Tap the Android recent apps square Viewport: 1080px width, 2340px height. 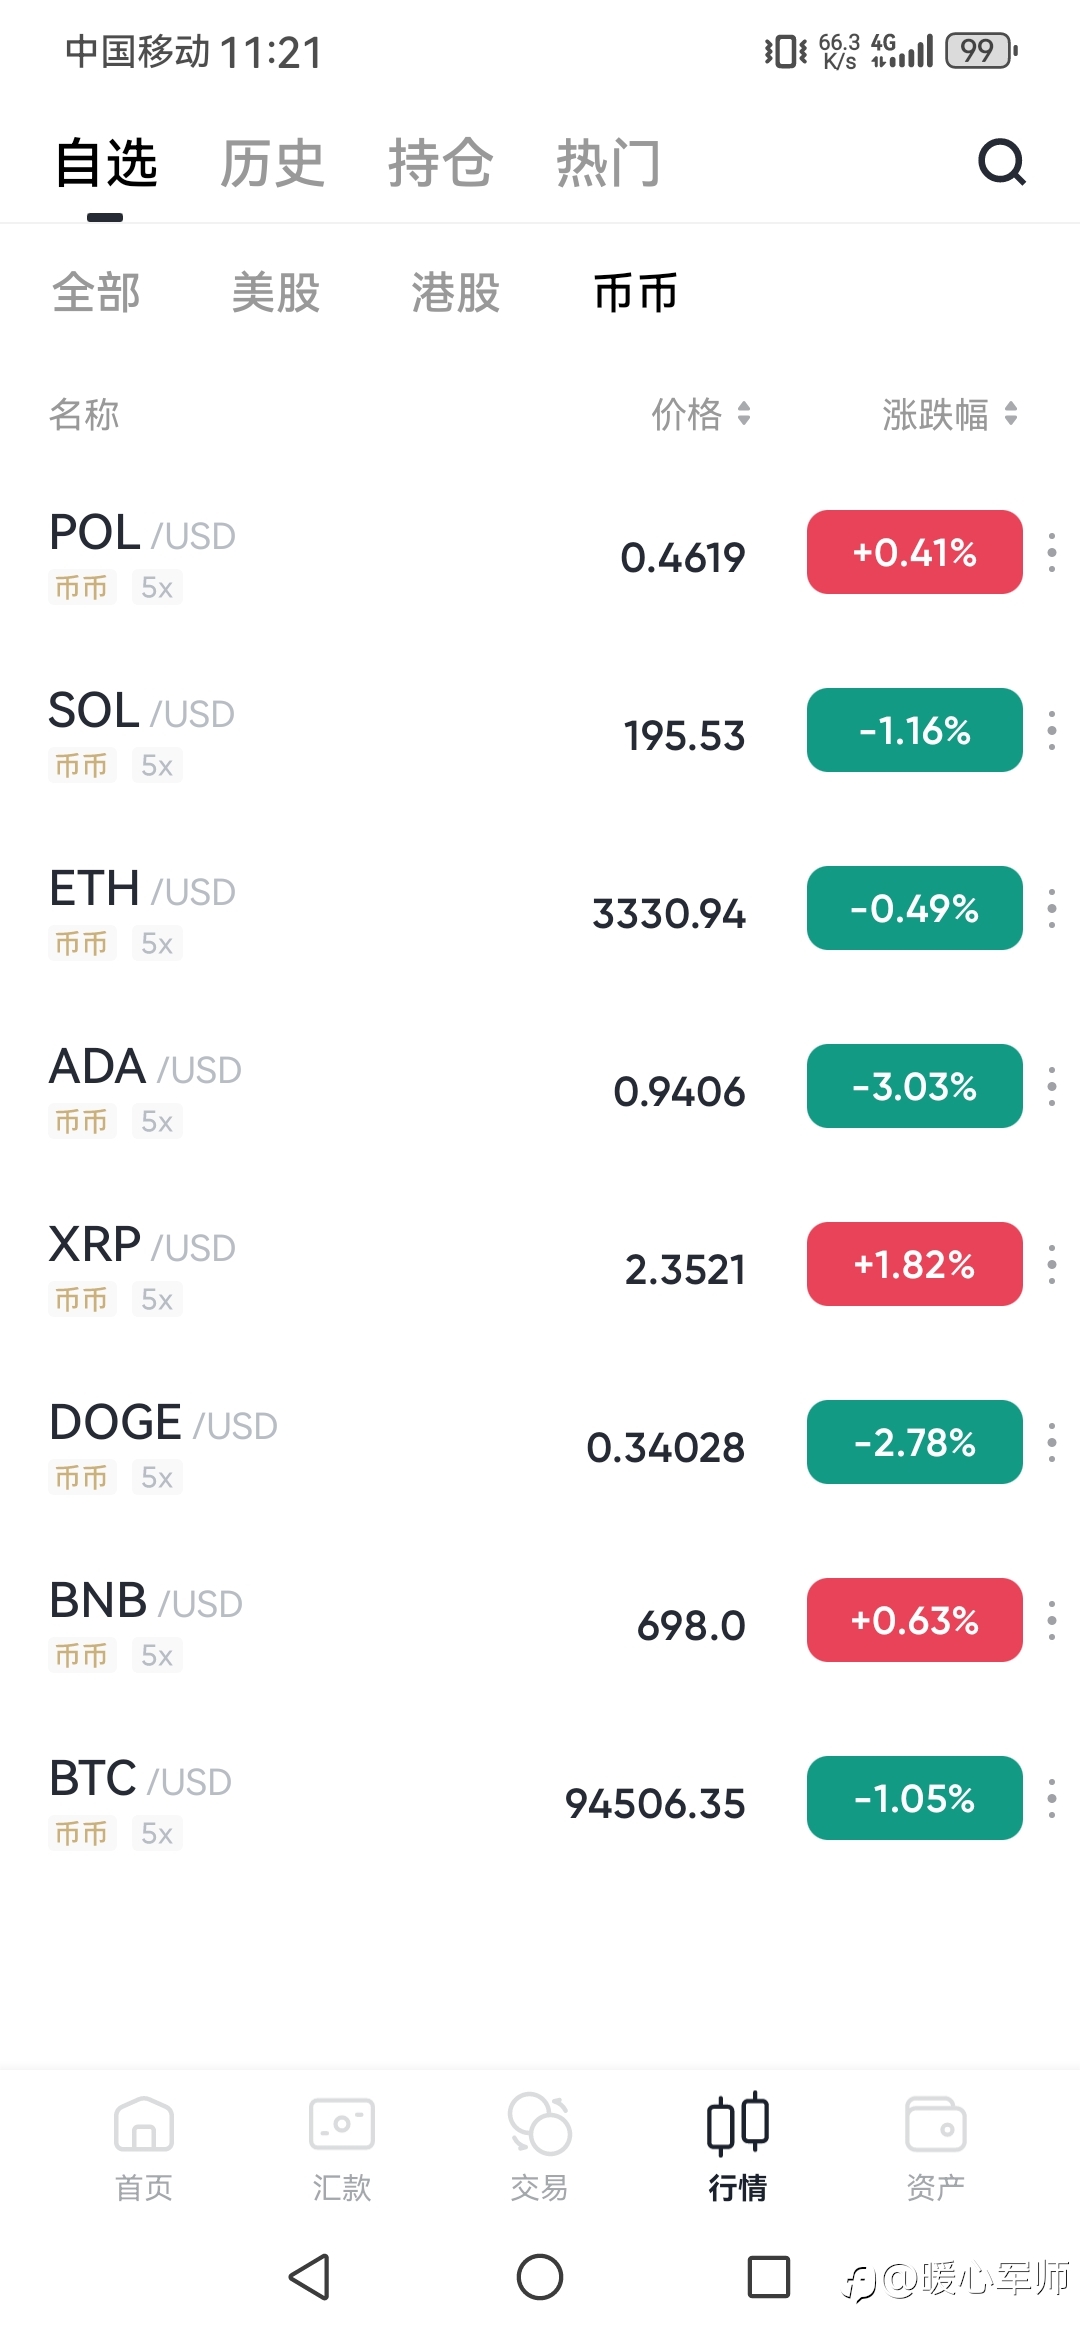click(x=769, y=2278)
